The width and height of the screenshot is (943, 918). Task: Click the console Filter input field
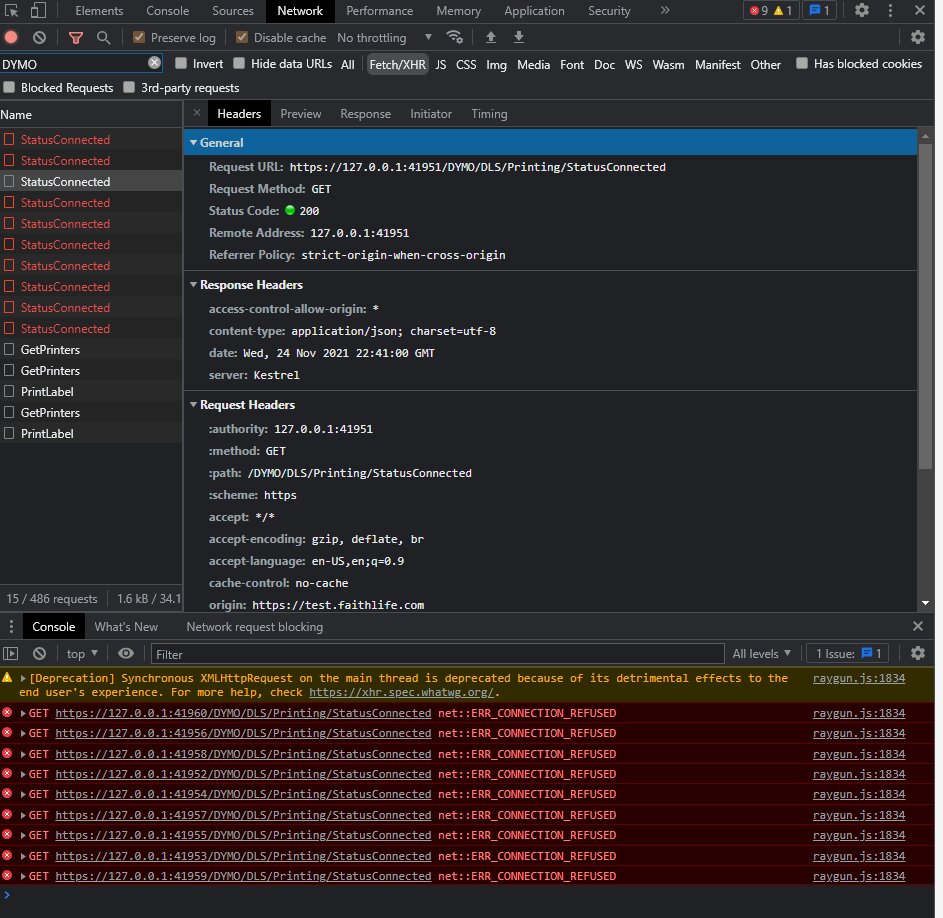pyautogui.click(x=437, y=654)
